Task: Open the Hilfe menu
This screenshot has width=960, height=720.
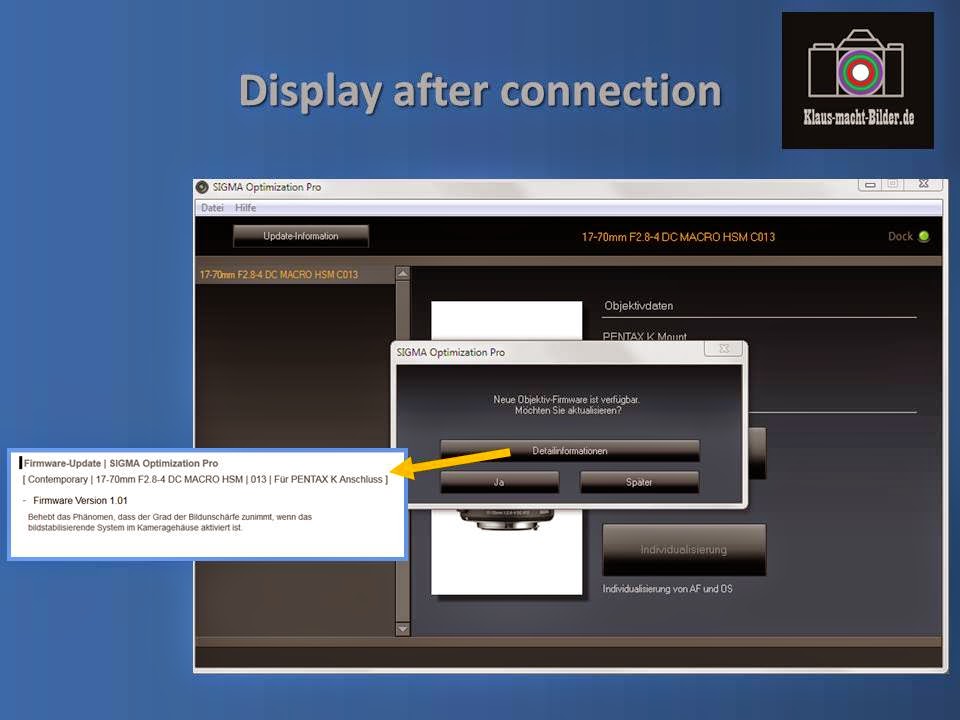Action: (x=246, y=208)
